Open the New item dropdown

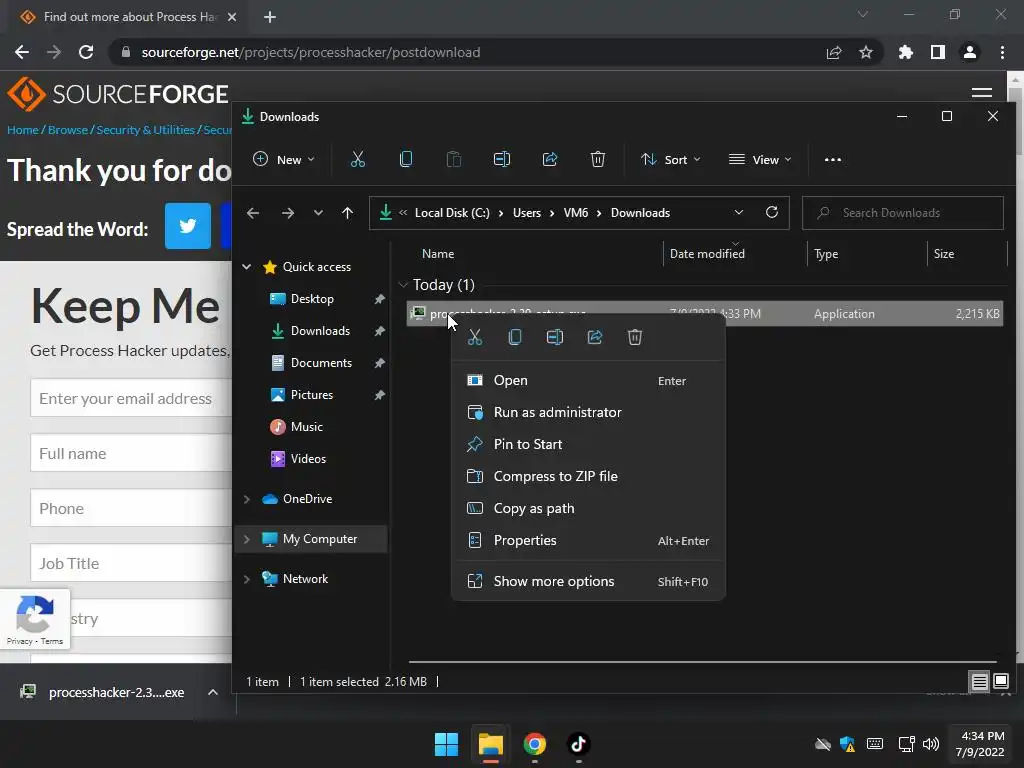(284, 159)
